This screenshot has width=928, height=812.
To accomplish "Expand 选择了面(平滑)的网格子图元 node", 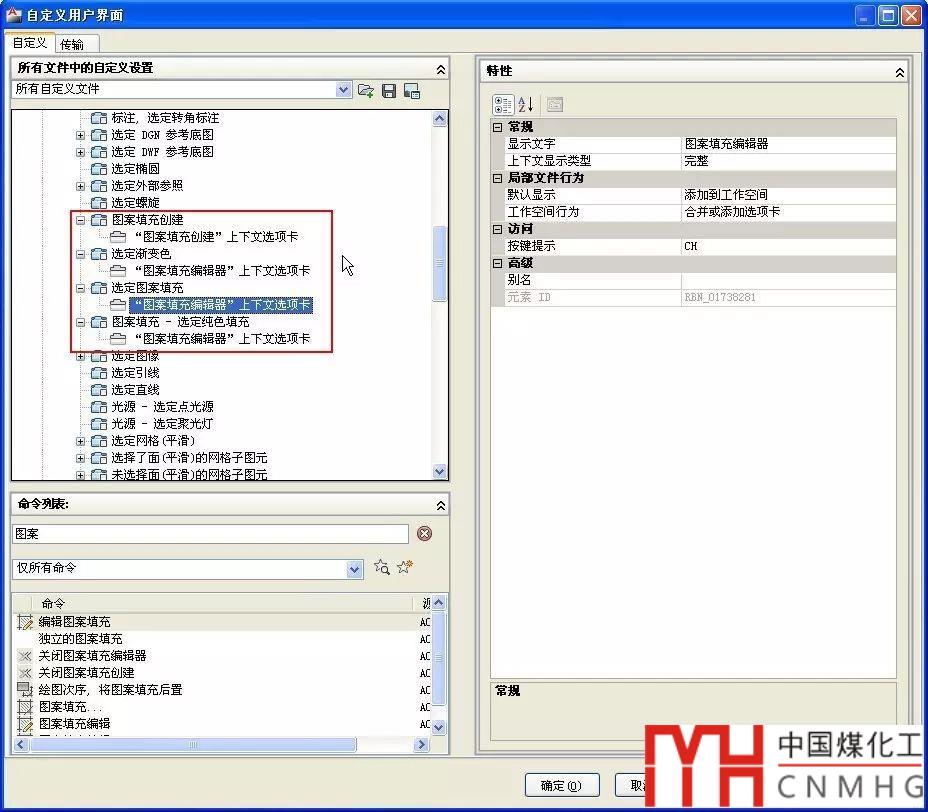I will click(x=80, y=458).
